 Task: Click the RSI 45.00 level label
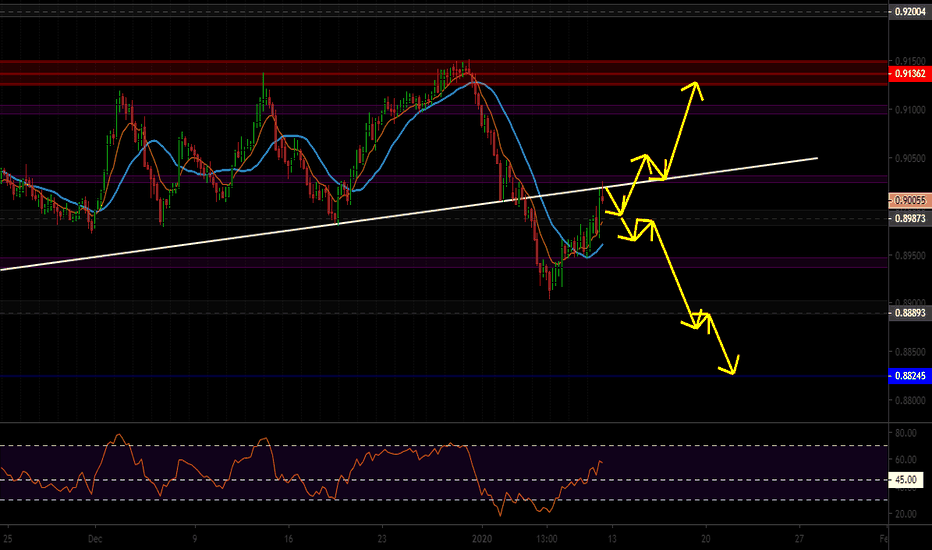(x=906, y=480)
